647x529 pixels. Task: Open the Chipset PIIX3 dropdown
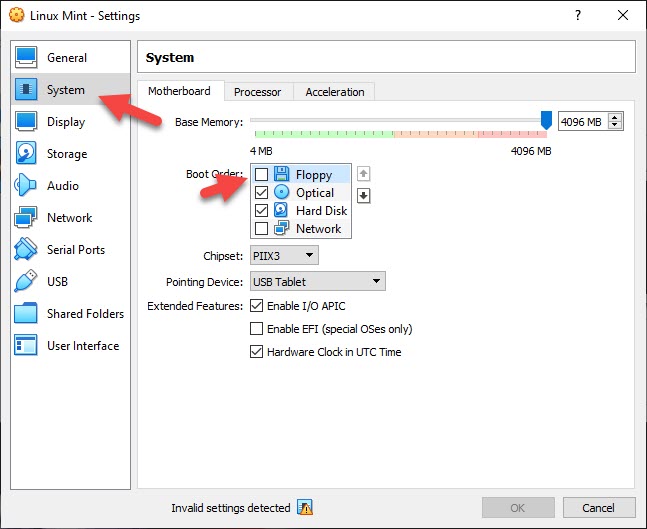[x=284, y=256]
